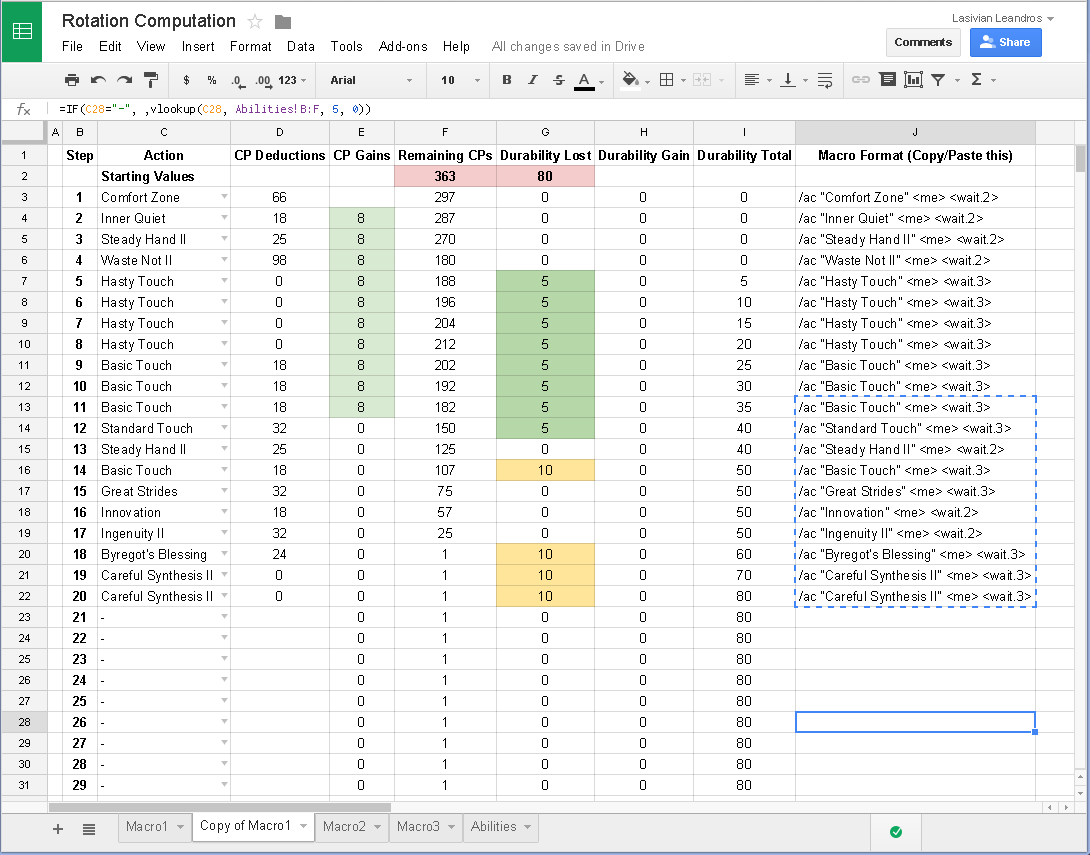Select the Paint format roller icon
Viewport: 1090px width, 855px height.
[x=151, y=80]
